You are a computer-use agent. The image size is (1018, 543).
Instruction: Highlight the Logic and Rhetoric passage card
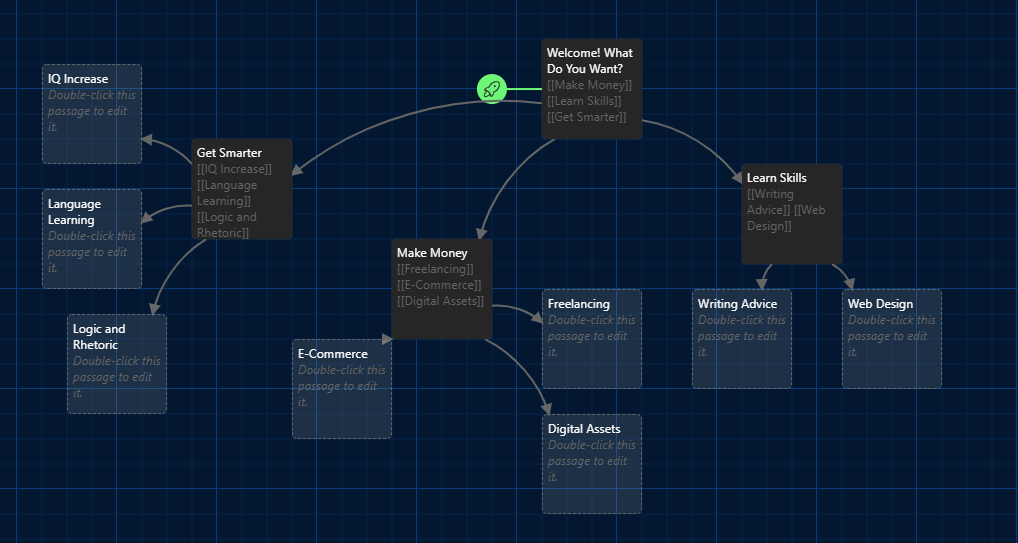point(116,364)
